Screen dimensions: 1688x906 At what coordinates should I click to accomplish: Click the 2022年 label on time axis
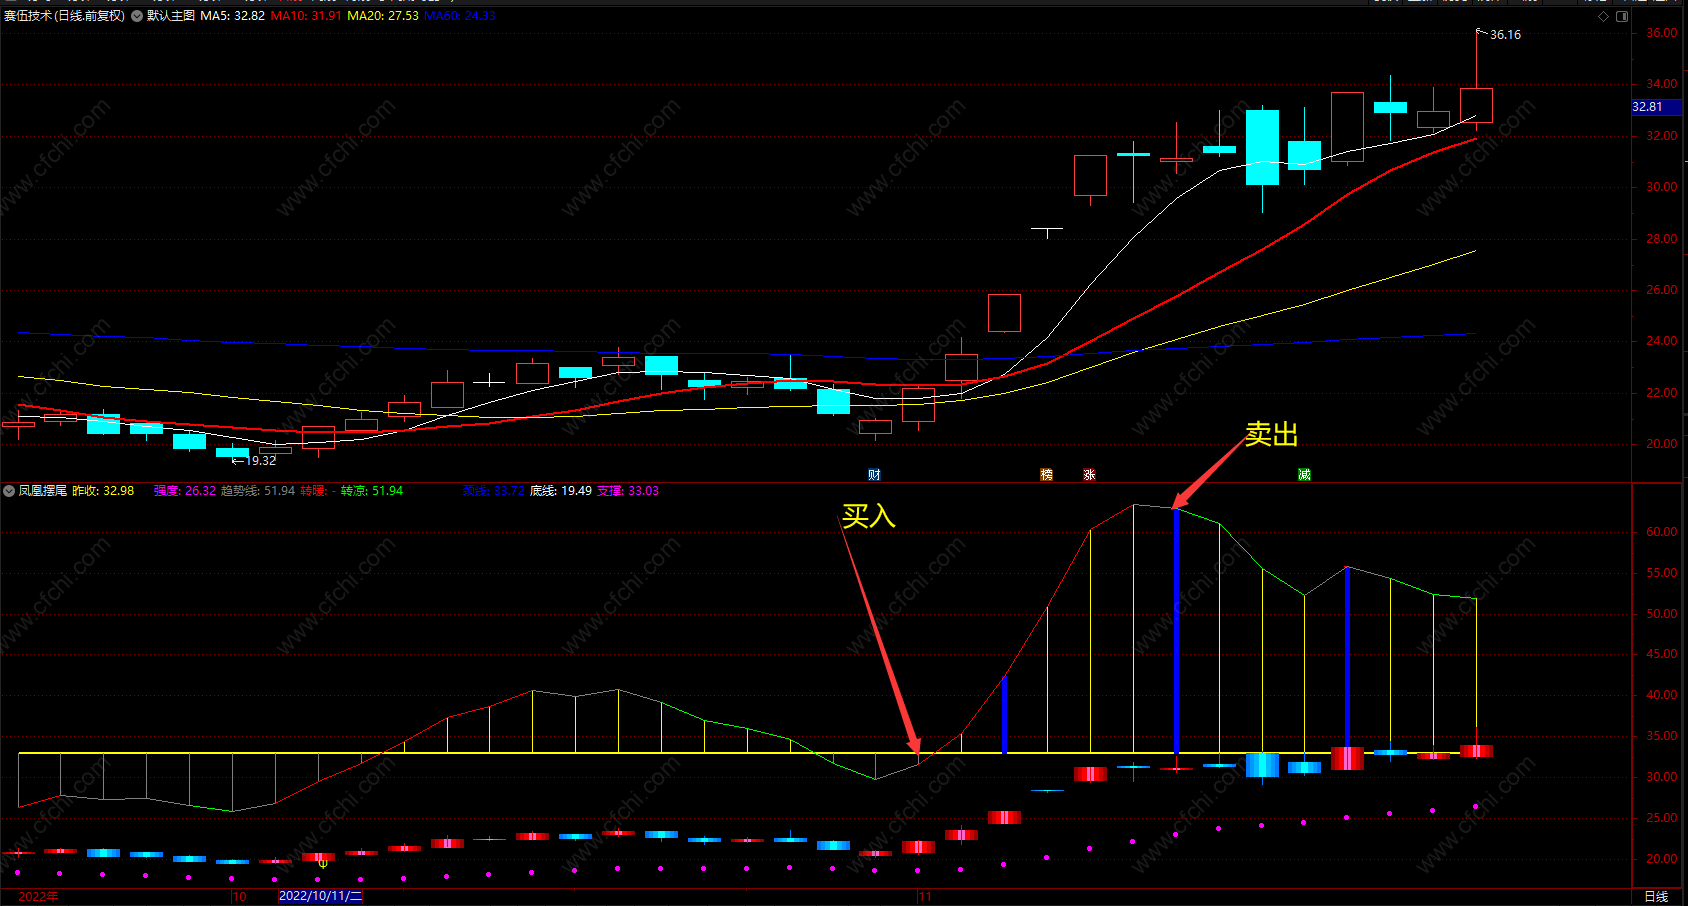coord(38,897)
